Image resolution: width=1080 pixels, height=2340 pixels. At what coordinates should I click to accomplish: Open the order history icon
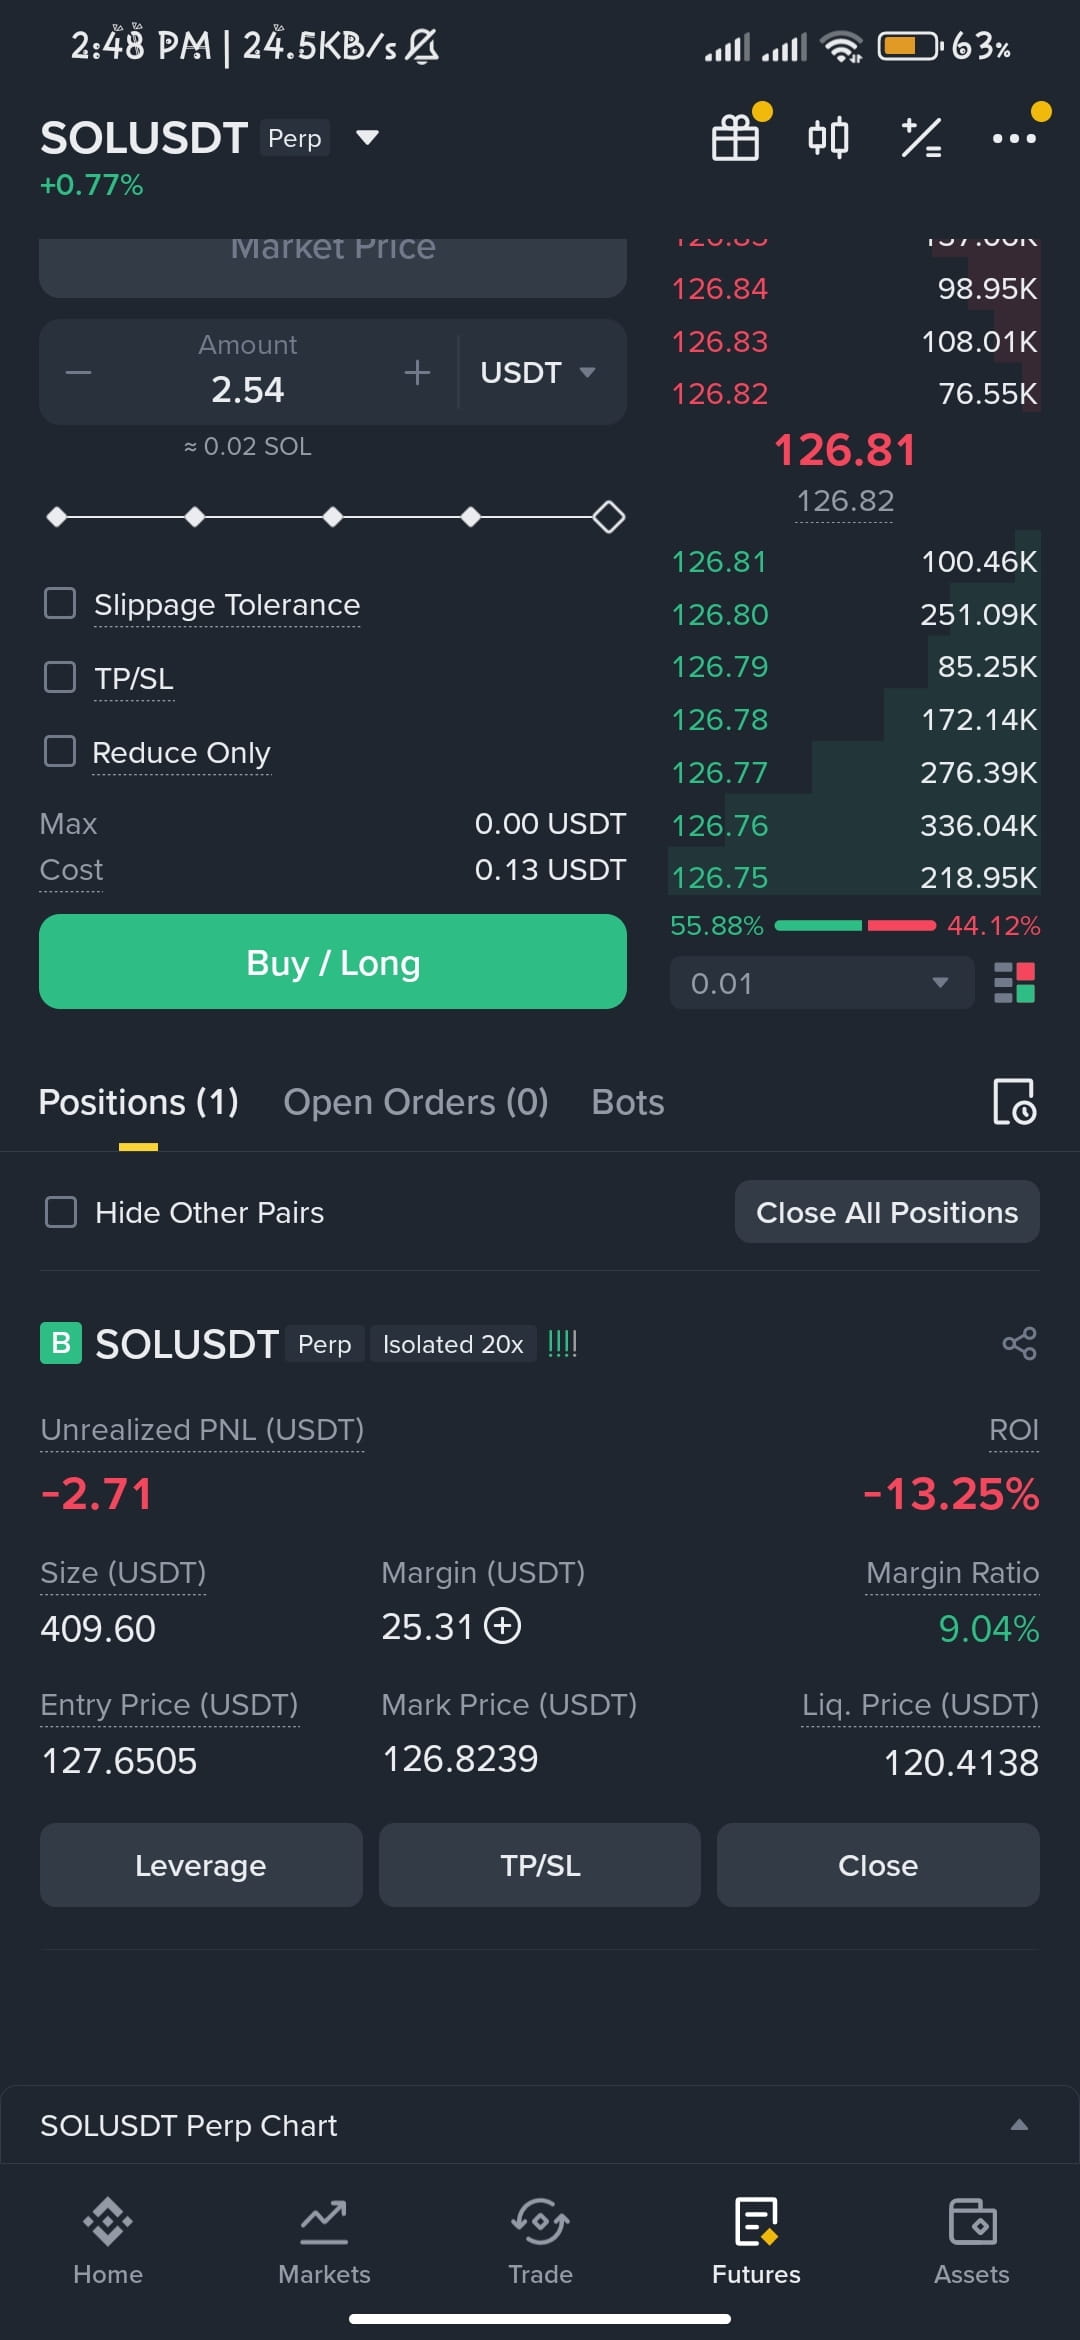click(1014, 1102)
